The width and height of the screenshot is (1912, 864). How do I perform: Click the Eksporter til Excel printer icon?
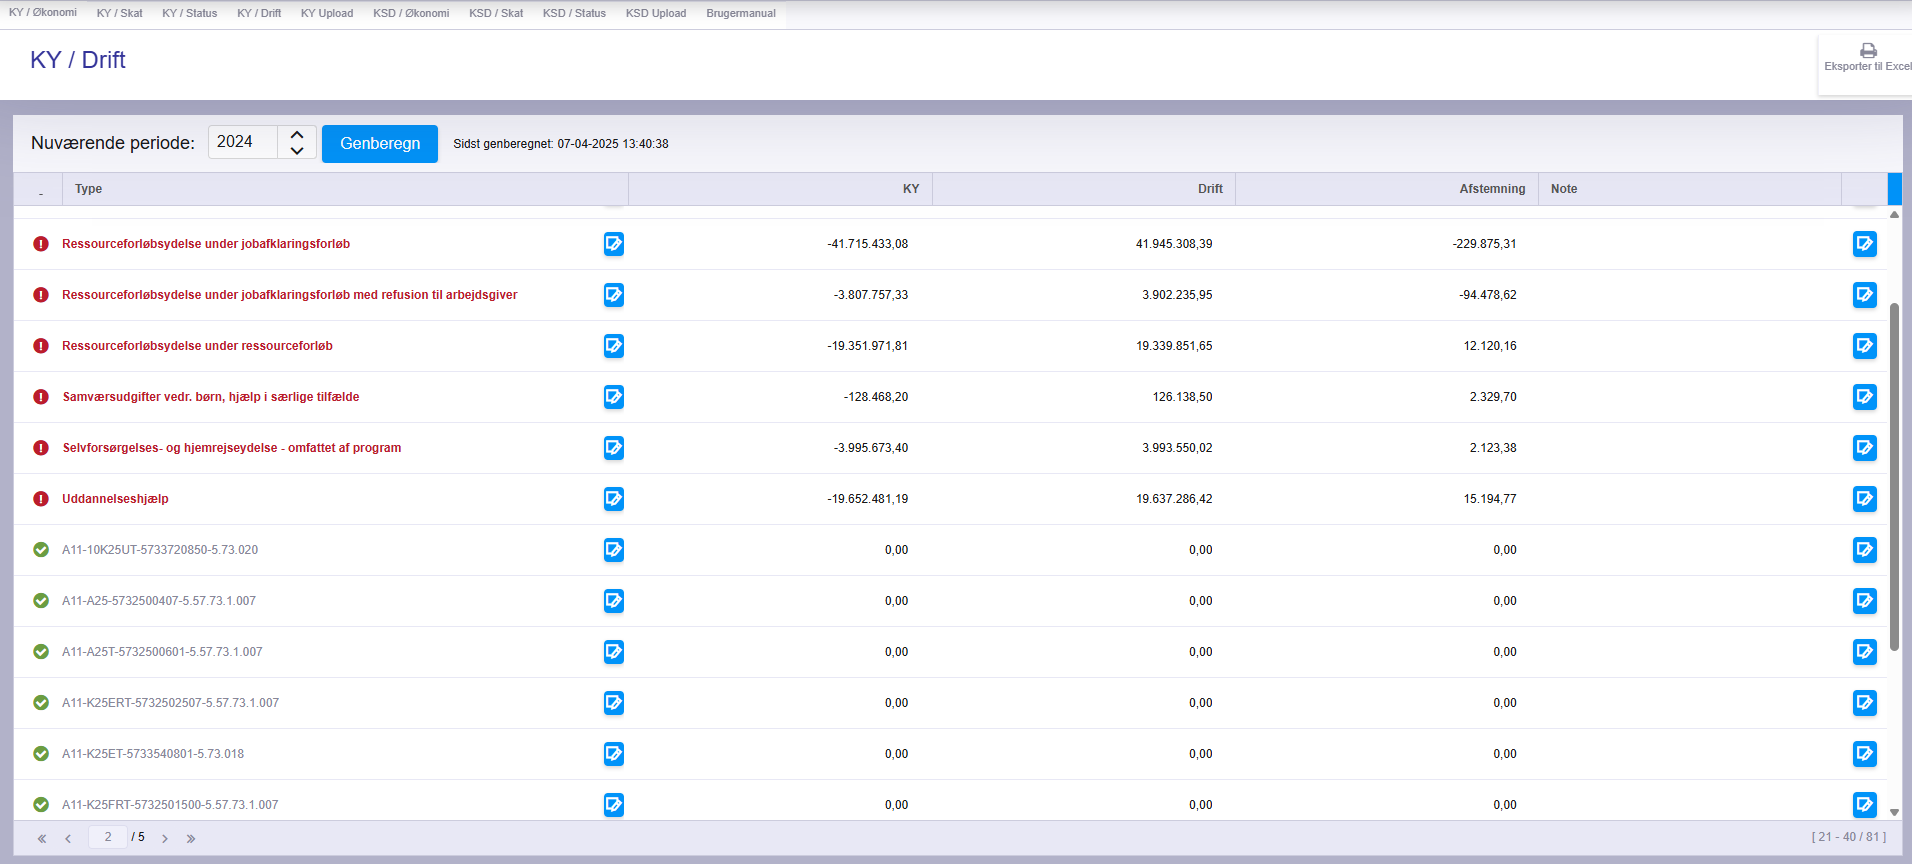pyautogui.click(x=1868, y=50)
